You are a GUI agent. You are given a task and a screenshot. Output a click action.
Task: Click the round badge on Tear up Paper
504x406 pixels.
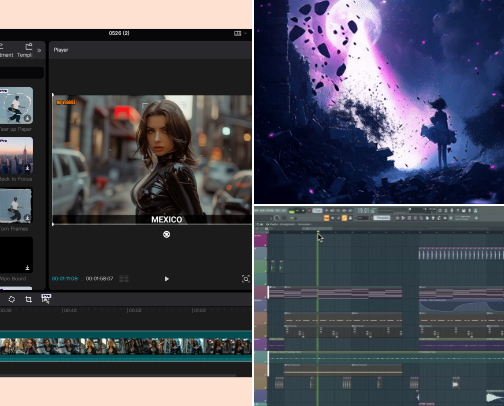27,118
